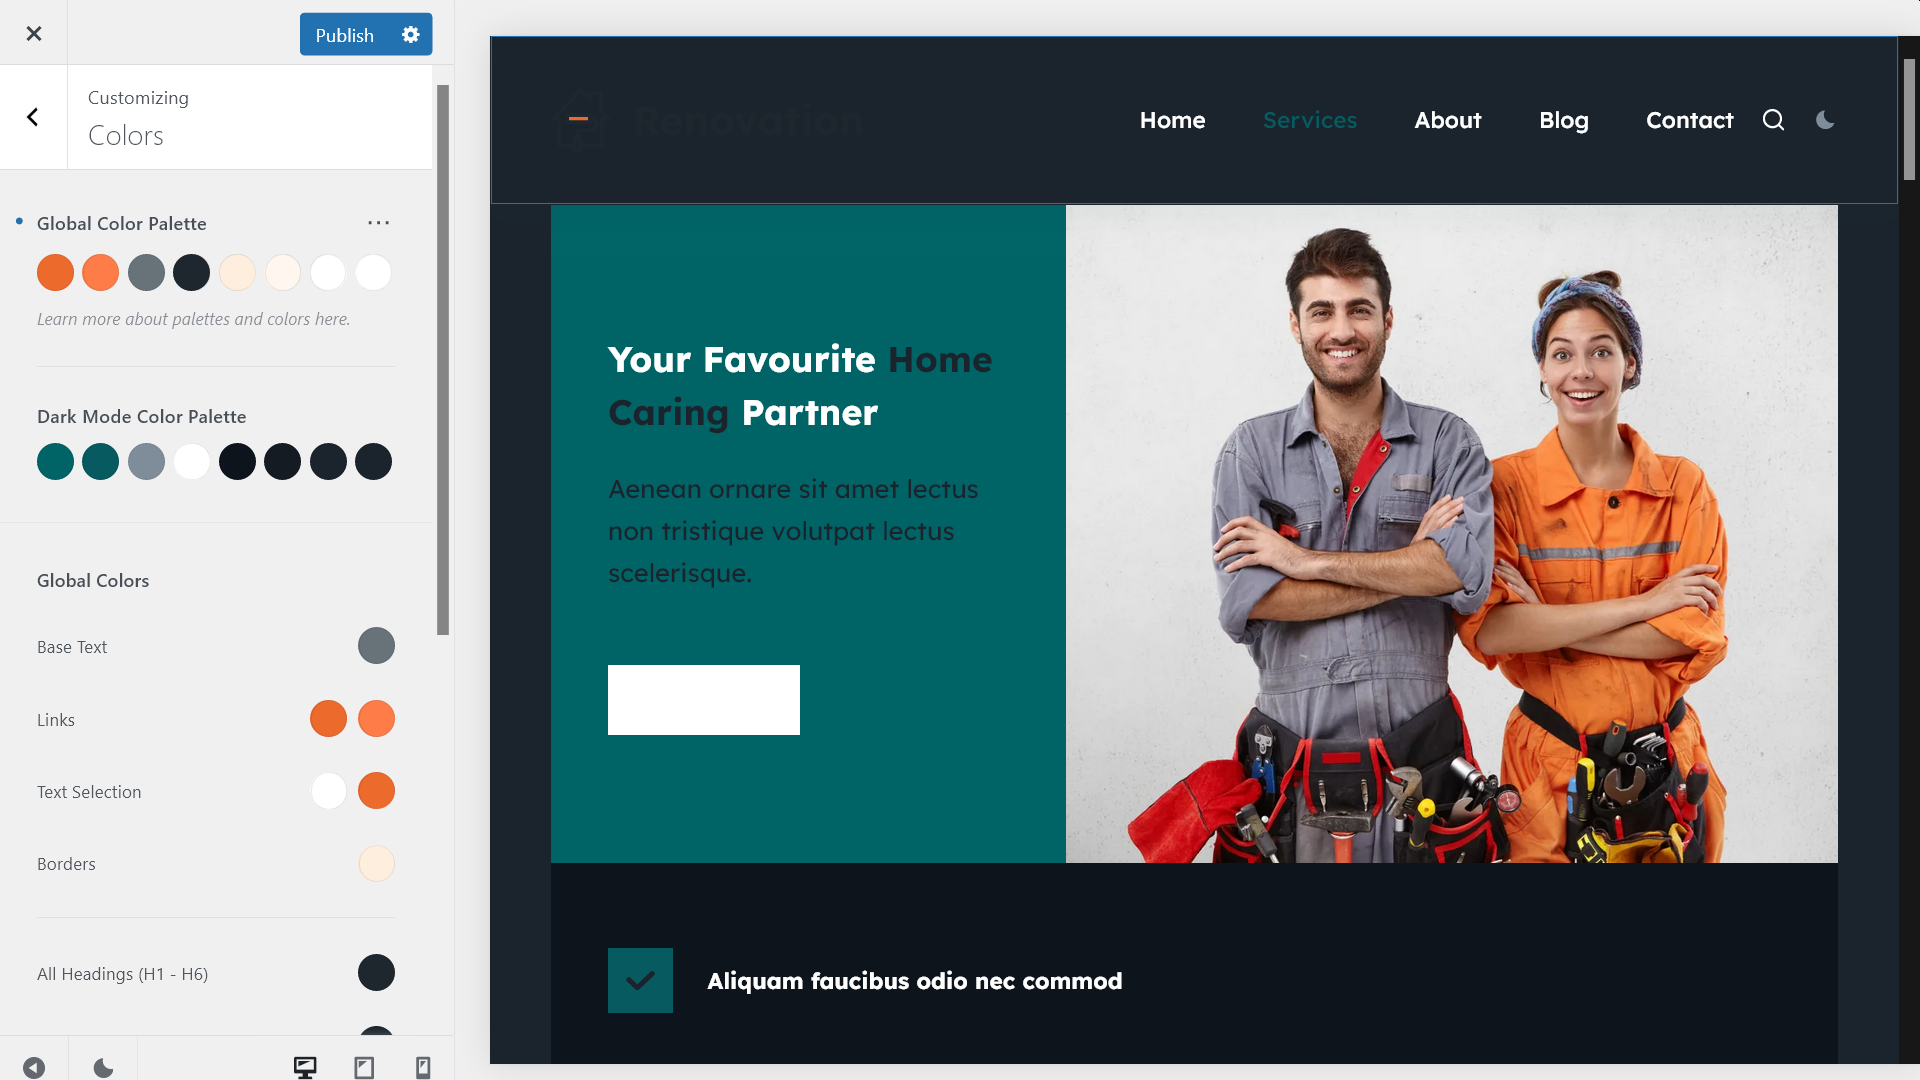The height and width of the screenshot is (1080, 1920).
Task: Open the Global Color Palette overflow menu
Action: pyautogui.click(x=378, y=223)
